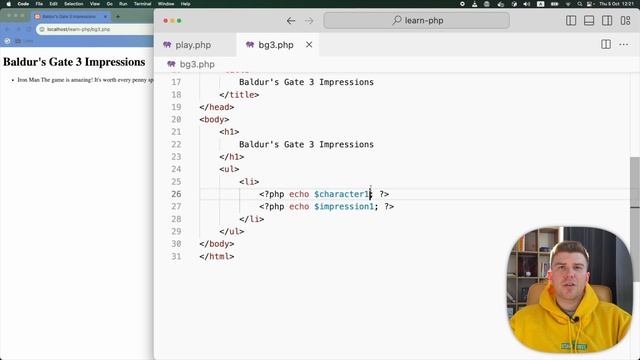The height and width of the screenshot is (360, 640).
Task: Open the View menu
Action: (x=95, y=4)
